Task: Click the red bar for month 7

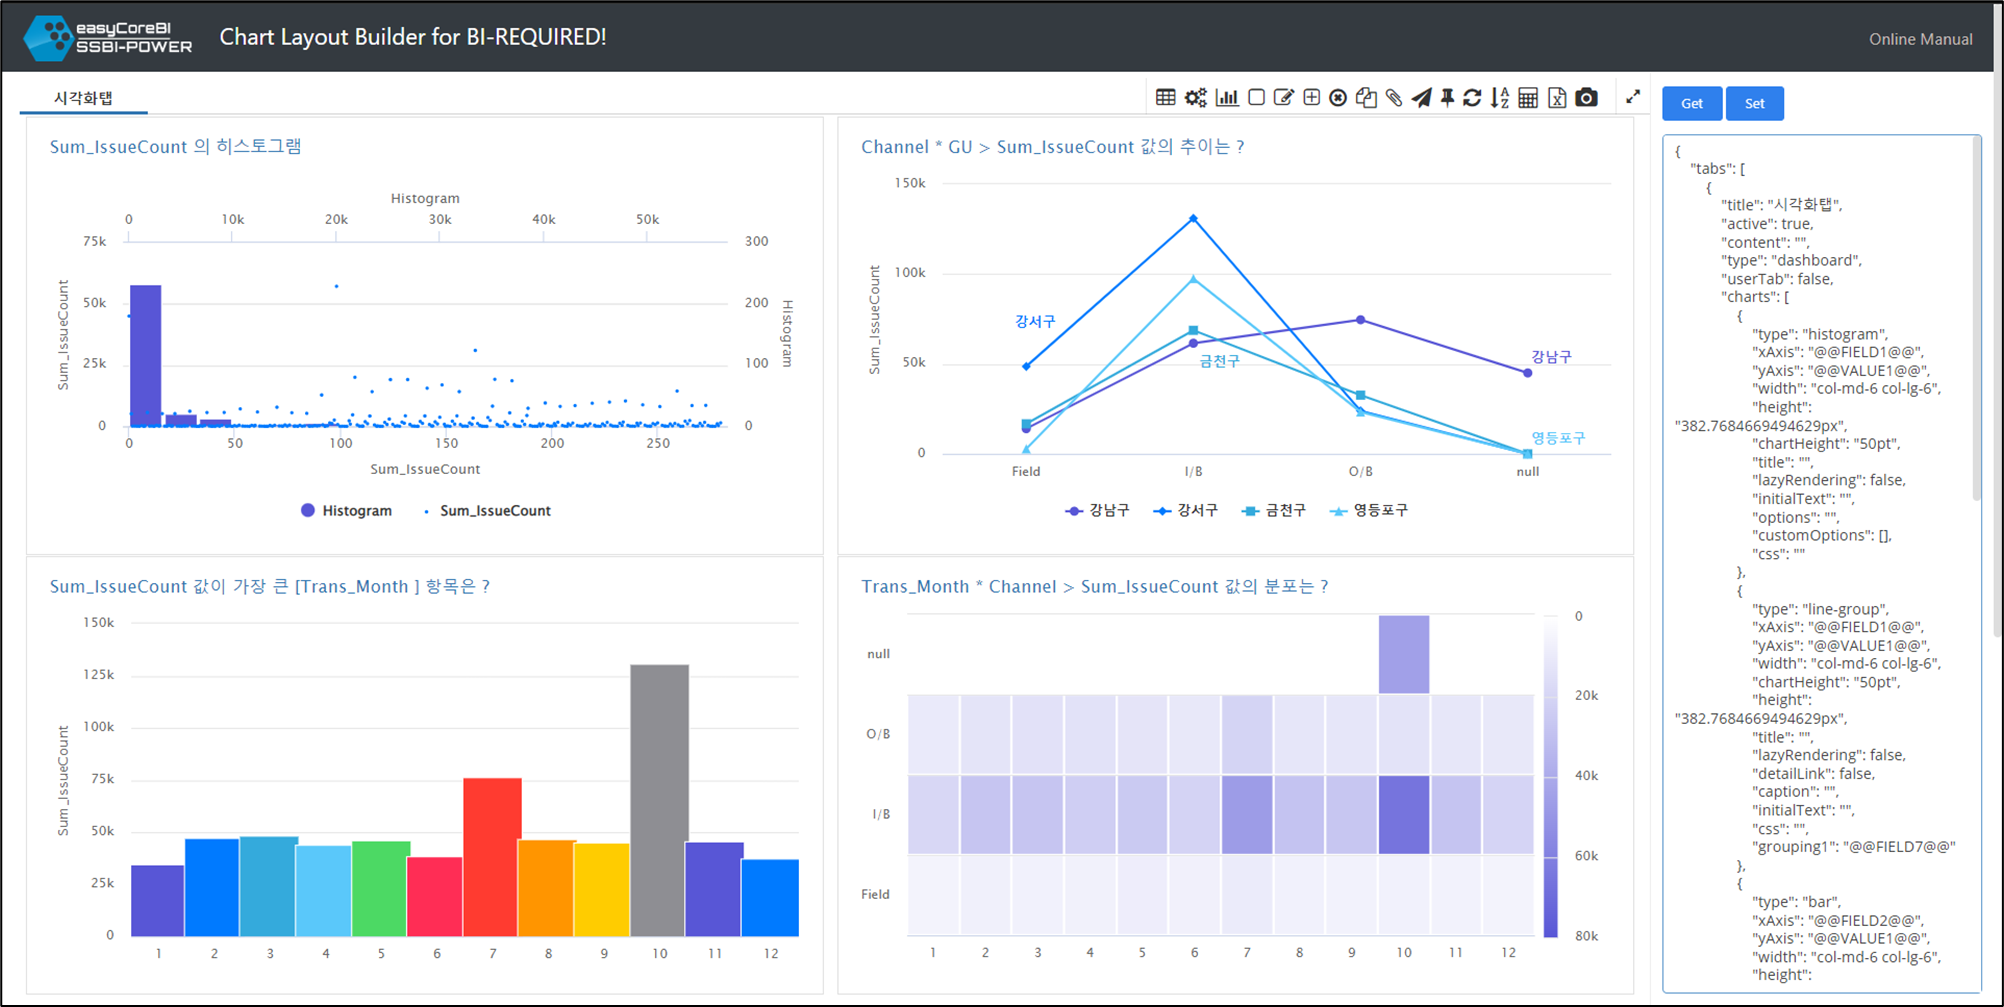Action: click(x=492, y=857)
